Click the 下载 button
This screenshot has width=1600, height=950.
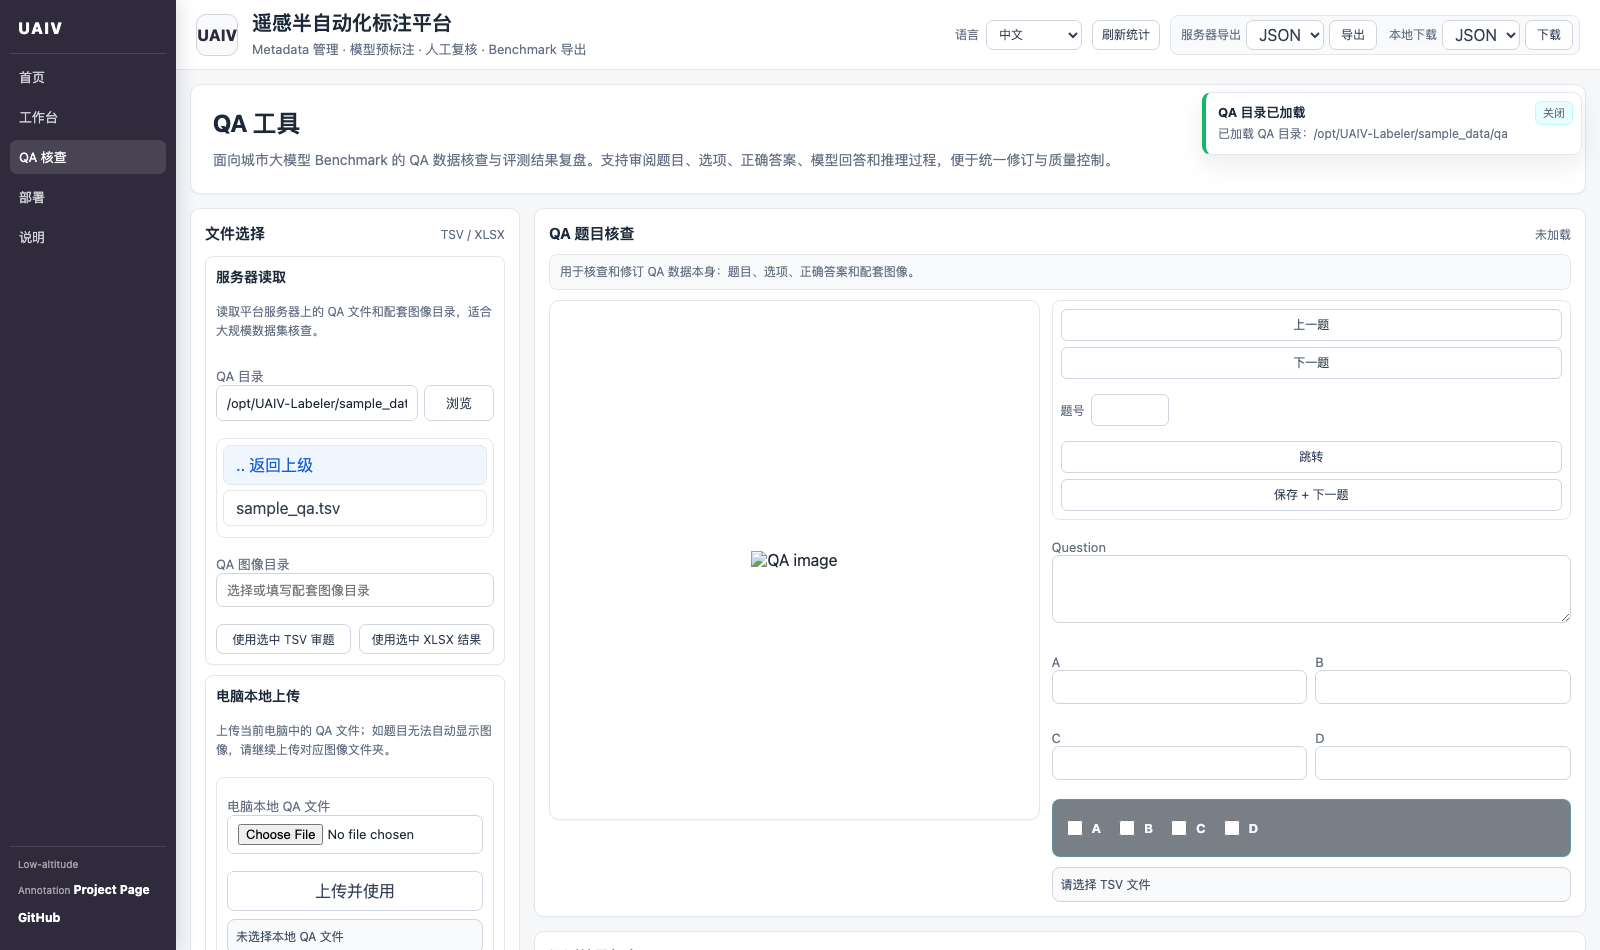coord(1549,35)
